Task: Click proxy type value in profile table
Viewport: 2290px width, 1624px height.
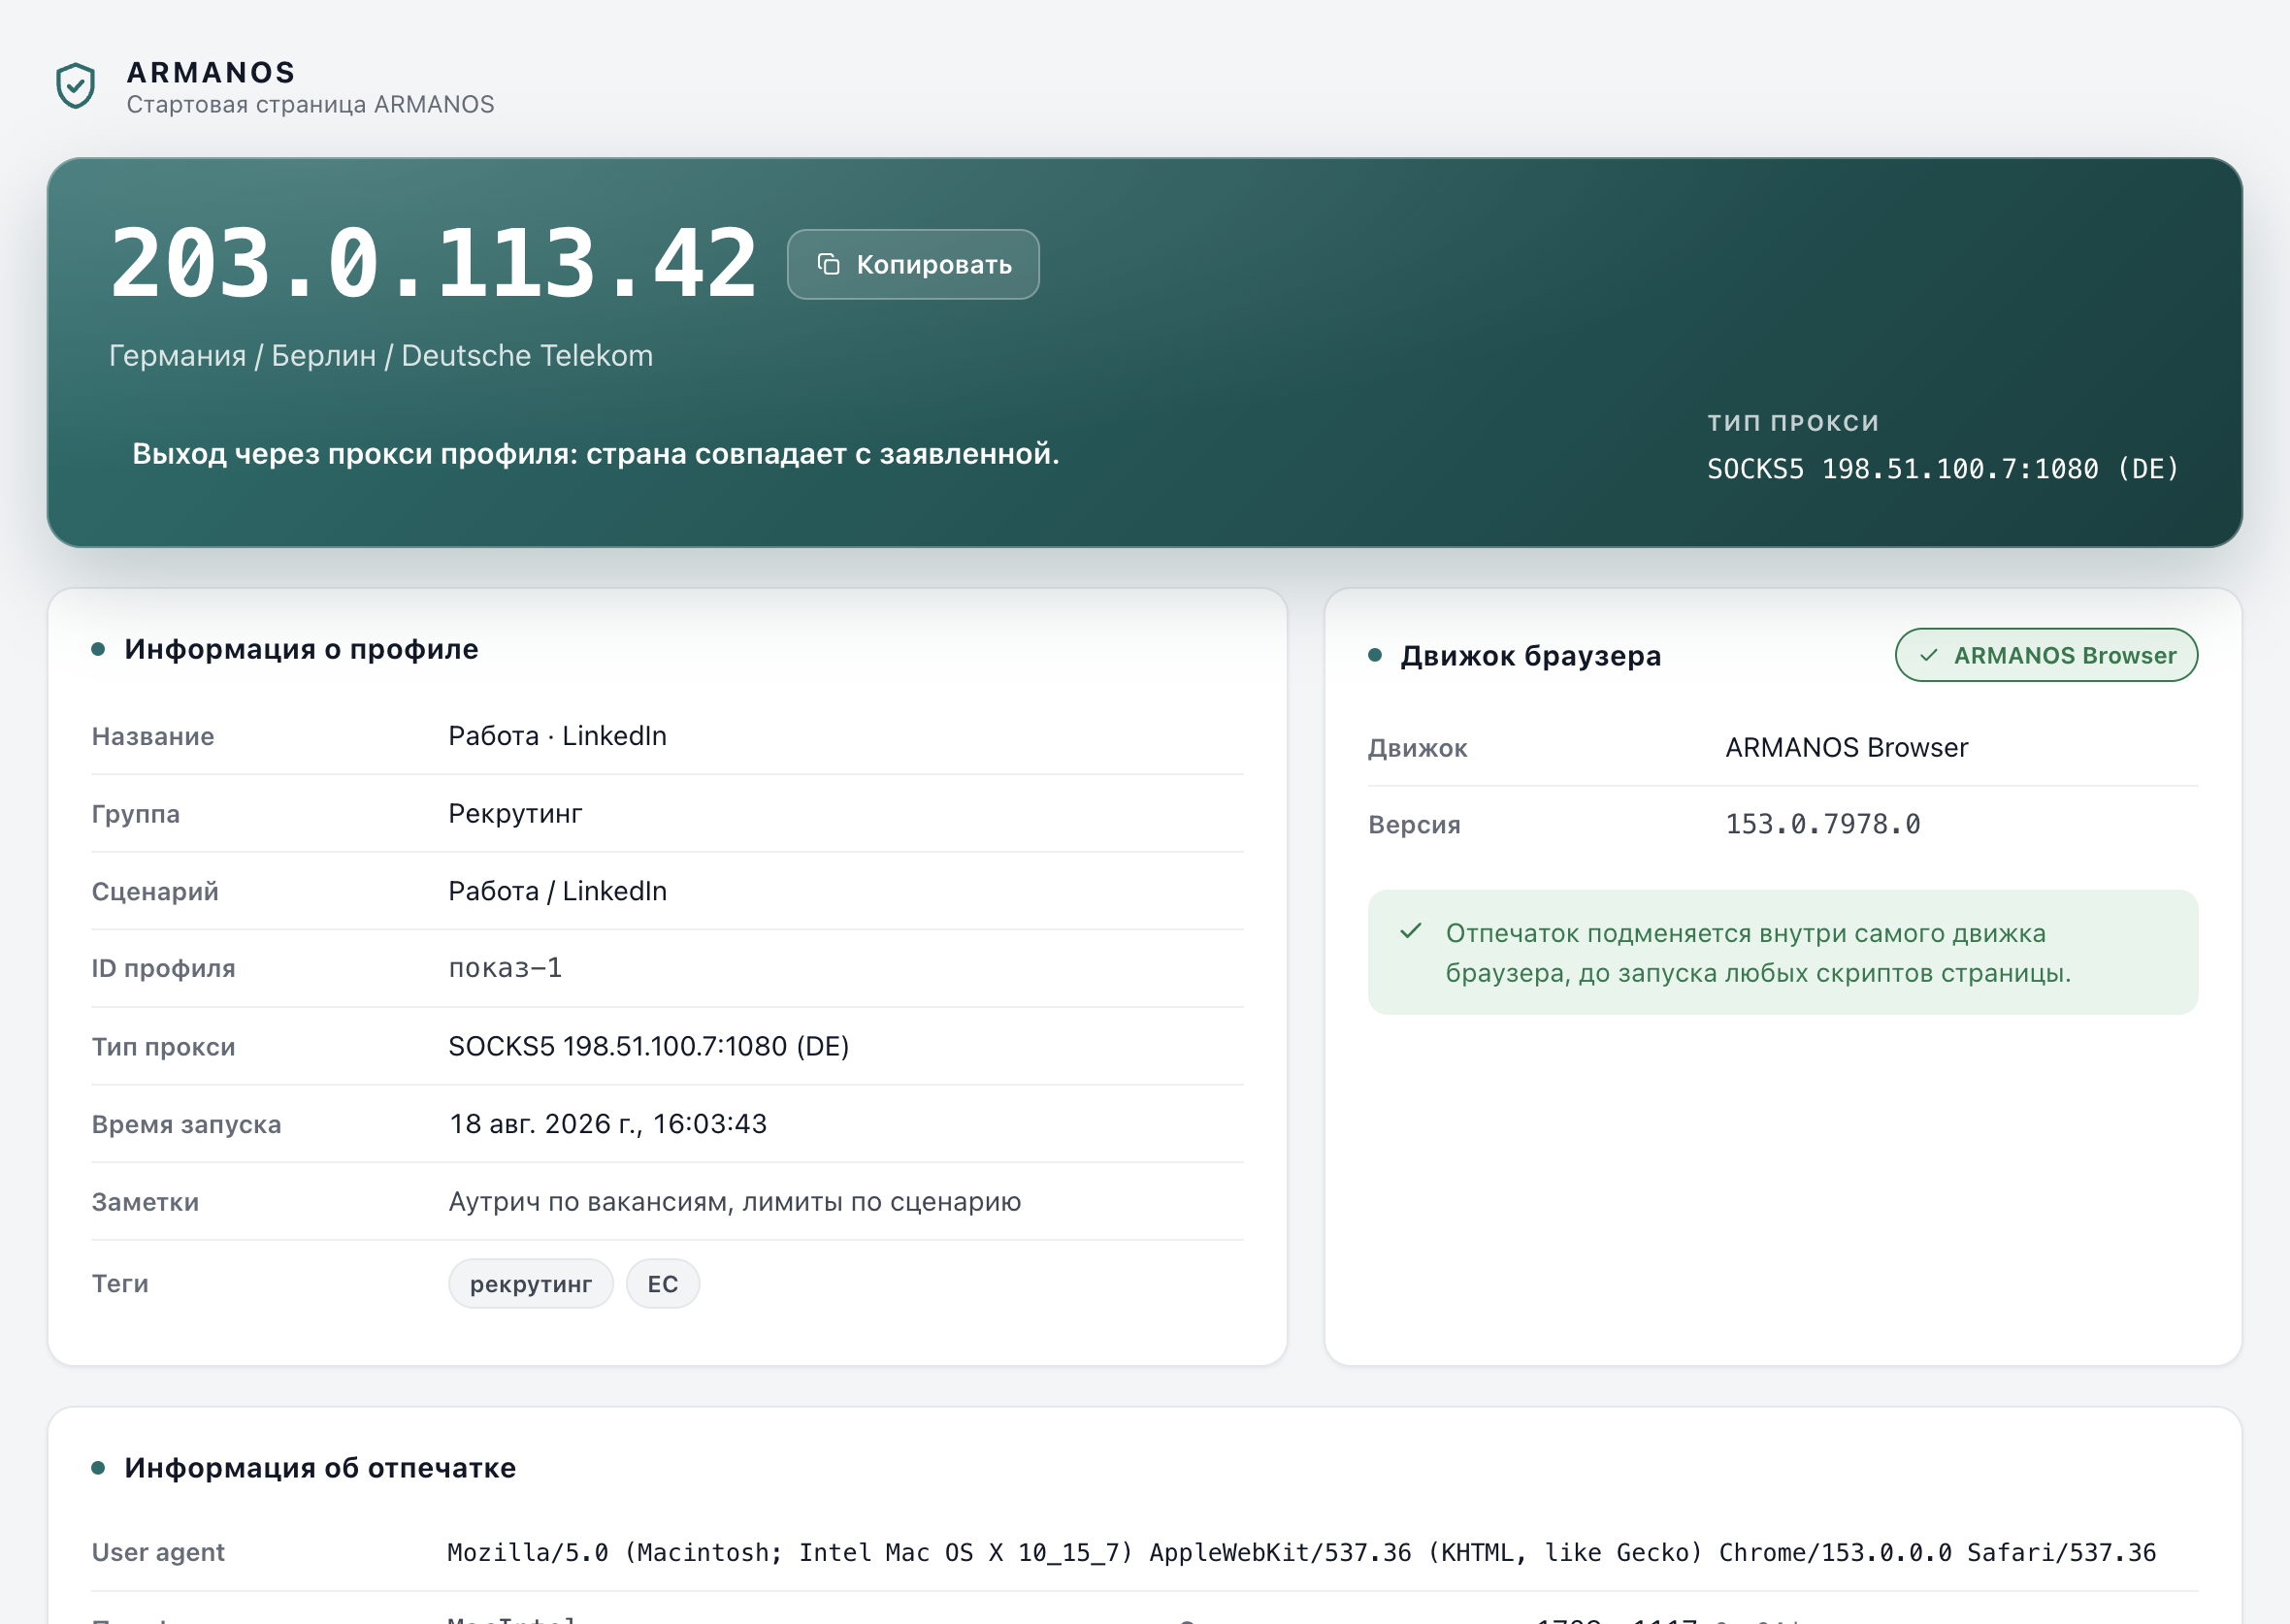Action: pos(648,1046)
